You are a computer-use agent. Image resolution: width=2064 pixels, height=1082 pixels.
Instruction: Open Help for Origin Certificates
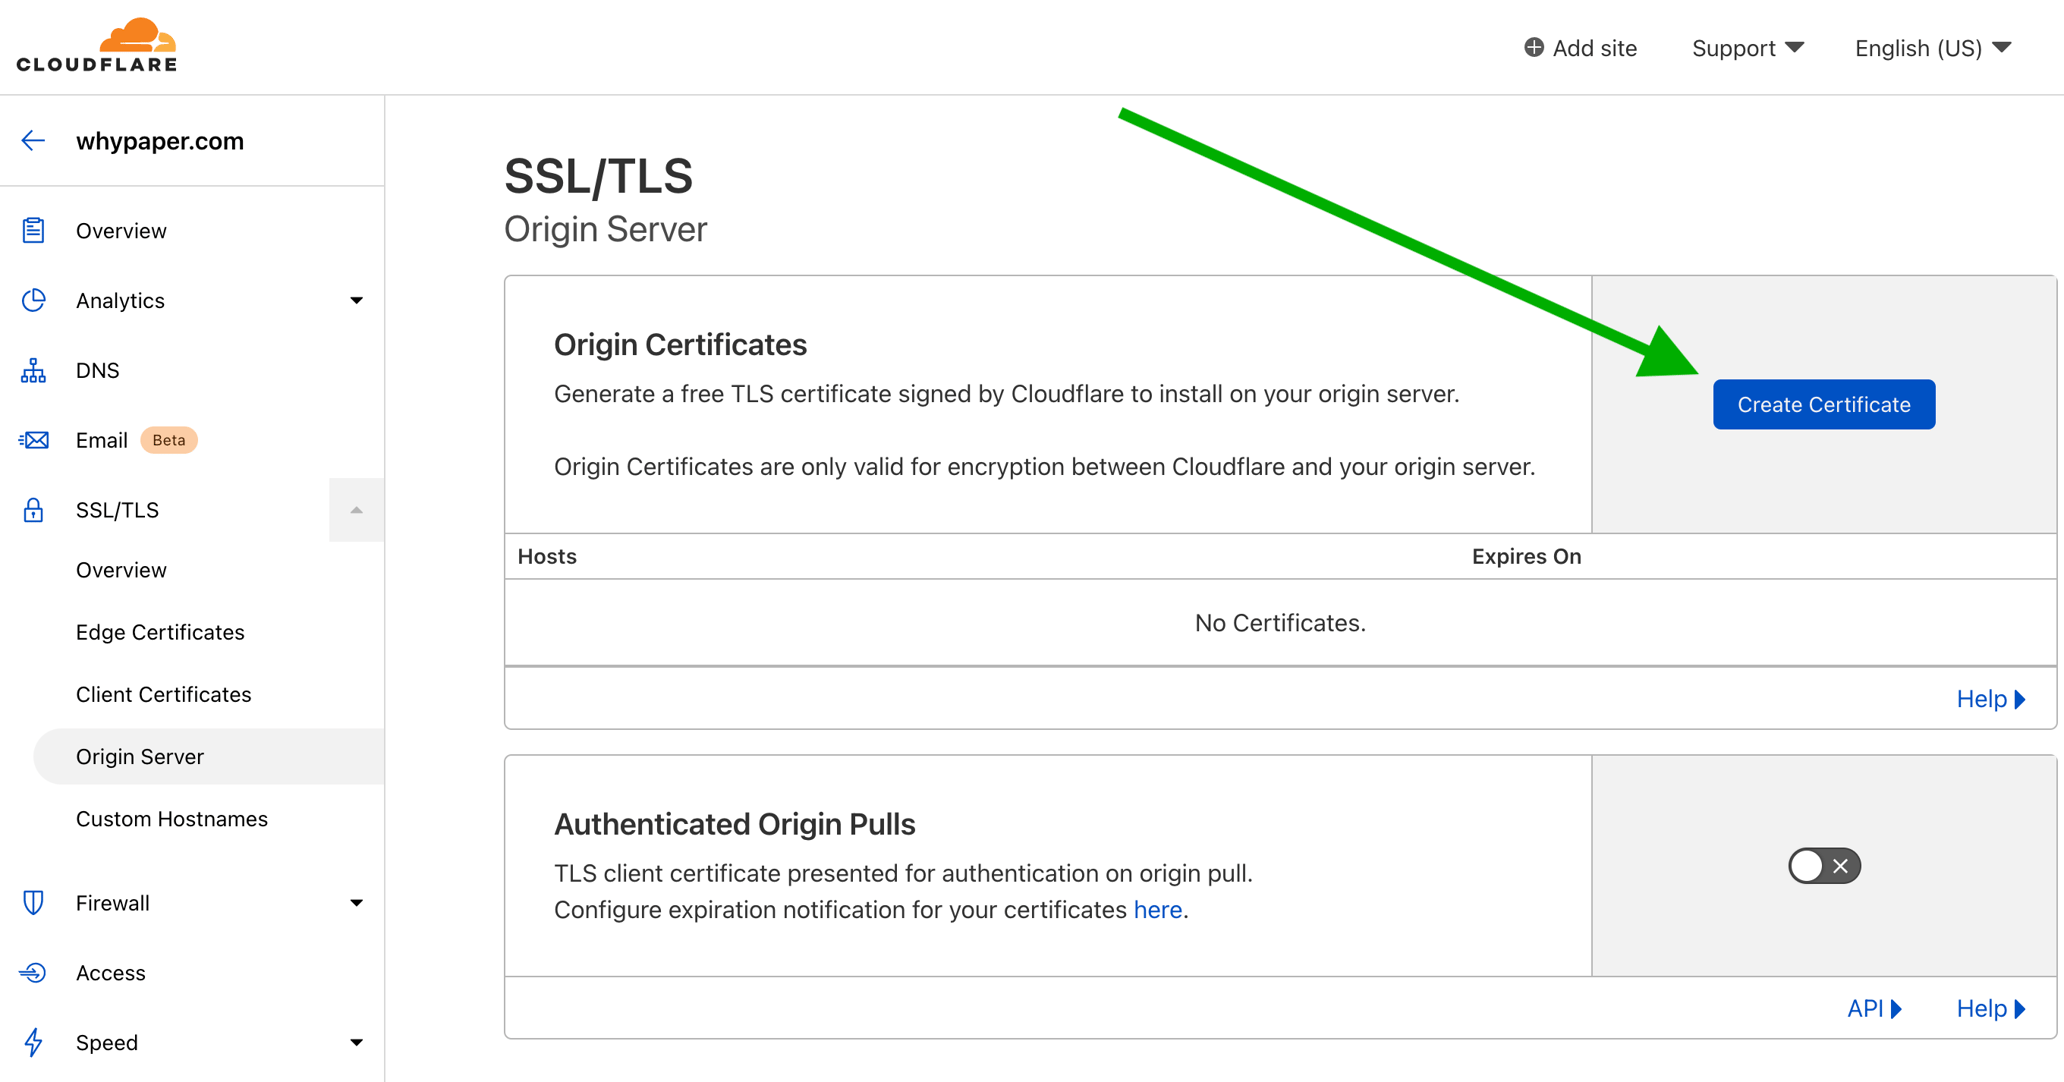point(1988,698)
